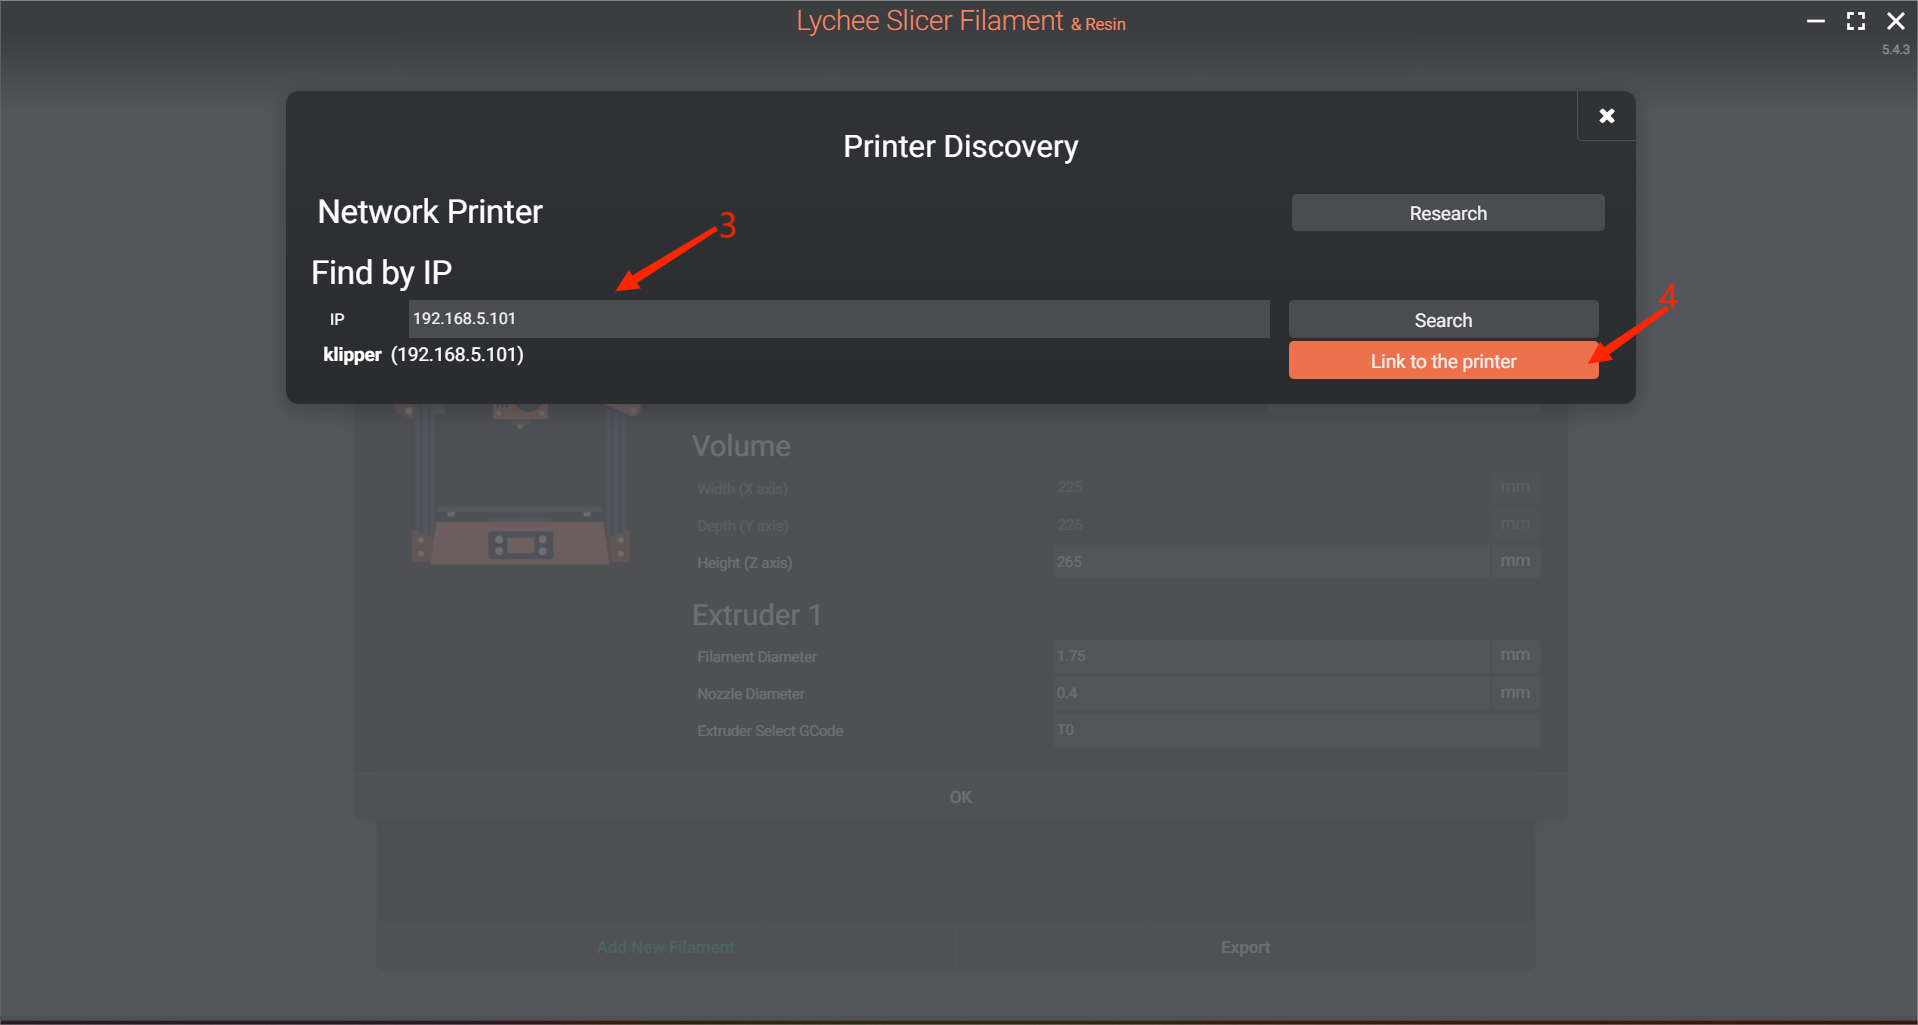Click the Depth (Y axis) value field
Screen dimensions: 1918x1025
(1270, 525)
